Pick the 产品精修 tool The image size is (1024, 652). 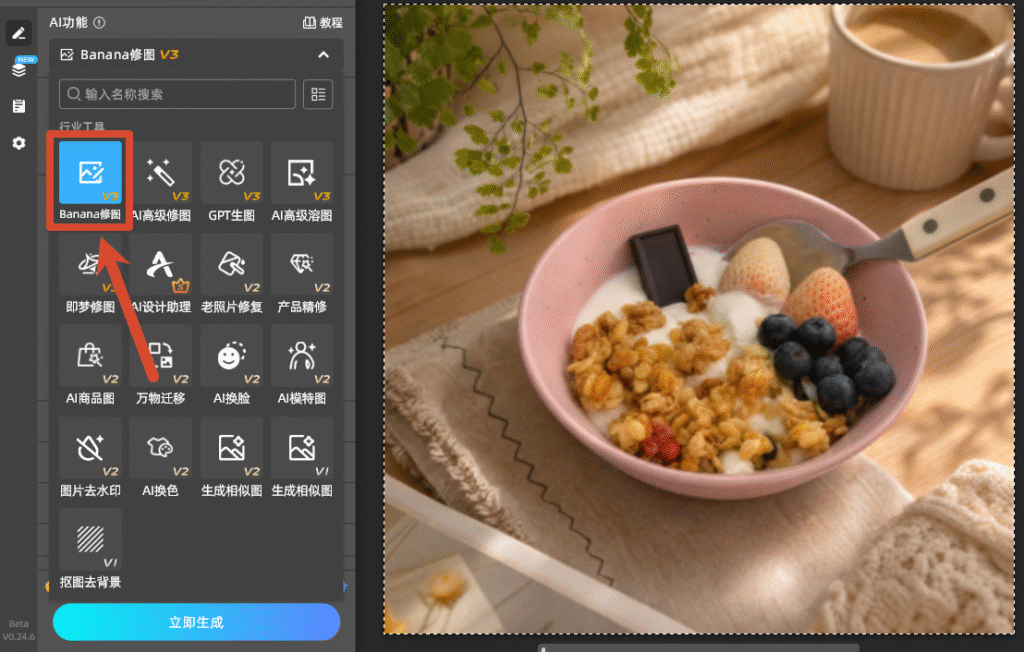click(x=302, y=273)
